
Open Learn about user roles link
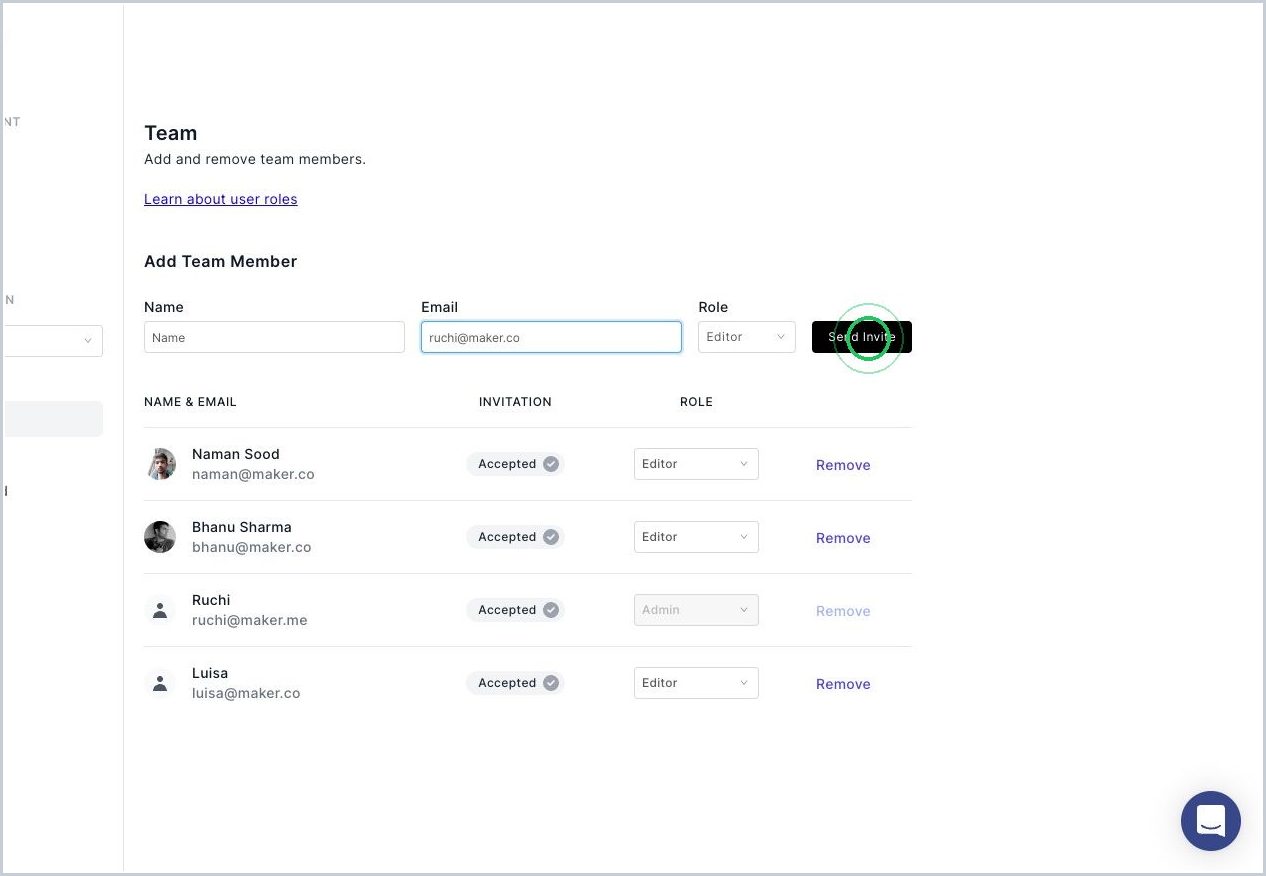pyautogui.click(x=221, y=199)
